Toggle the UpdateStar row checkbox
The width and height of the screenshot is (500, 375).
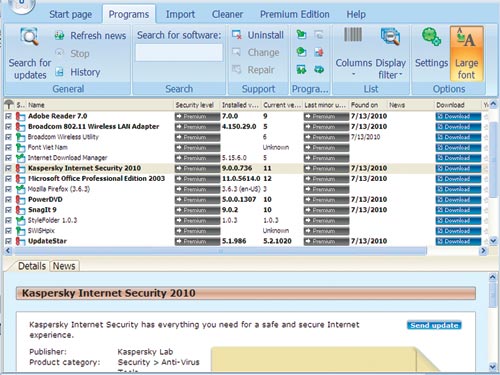pyautogui.click(x=9, y=241)
